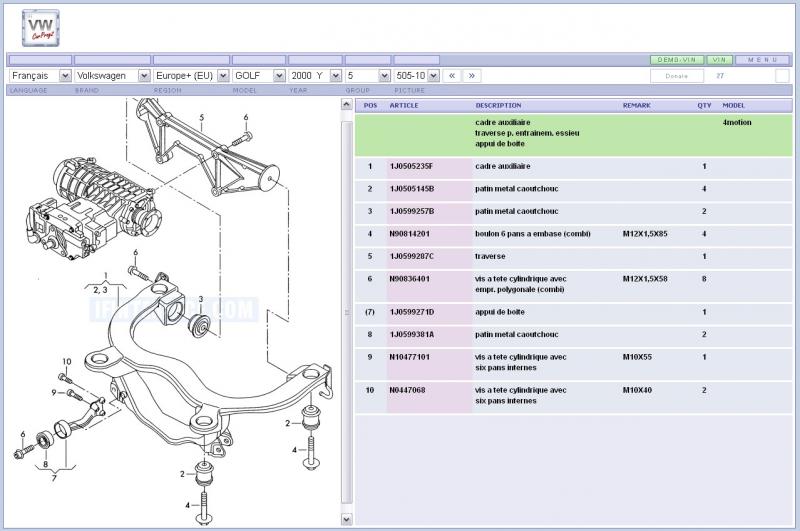Click 'boulon 6 pans a embase (combi)' description
Screen dimensions: 800x531
point(533,234)
